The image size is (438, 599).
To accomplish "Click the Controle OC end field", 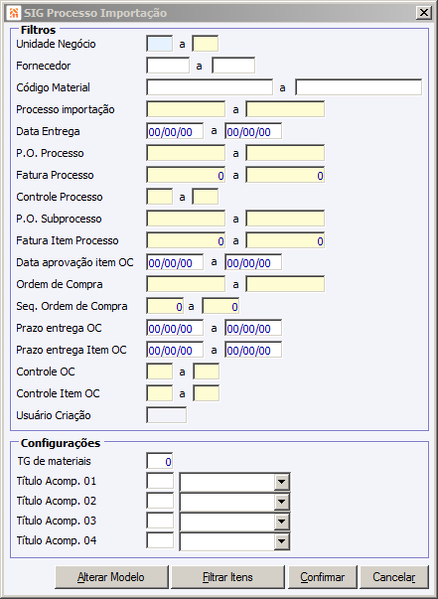I will coord(206,372).
